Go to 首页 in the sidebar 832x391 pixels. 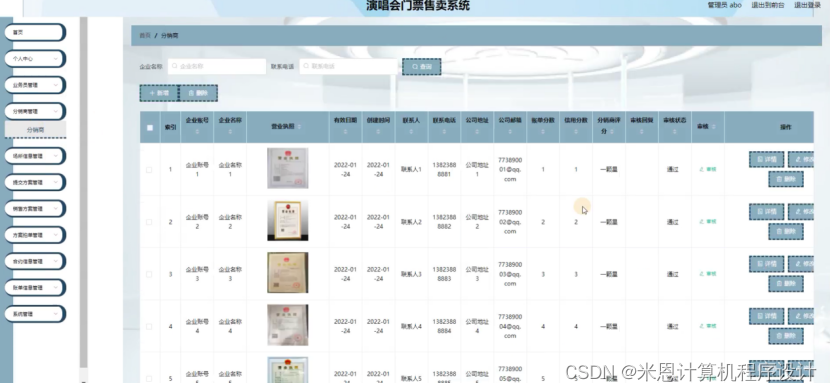(x=35, y=32)
